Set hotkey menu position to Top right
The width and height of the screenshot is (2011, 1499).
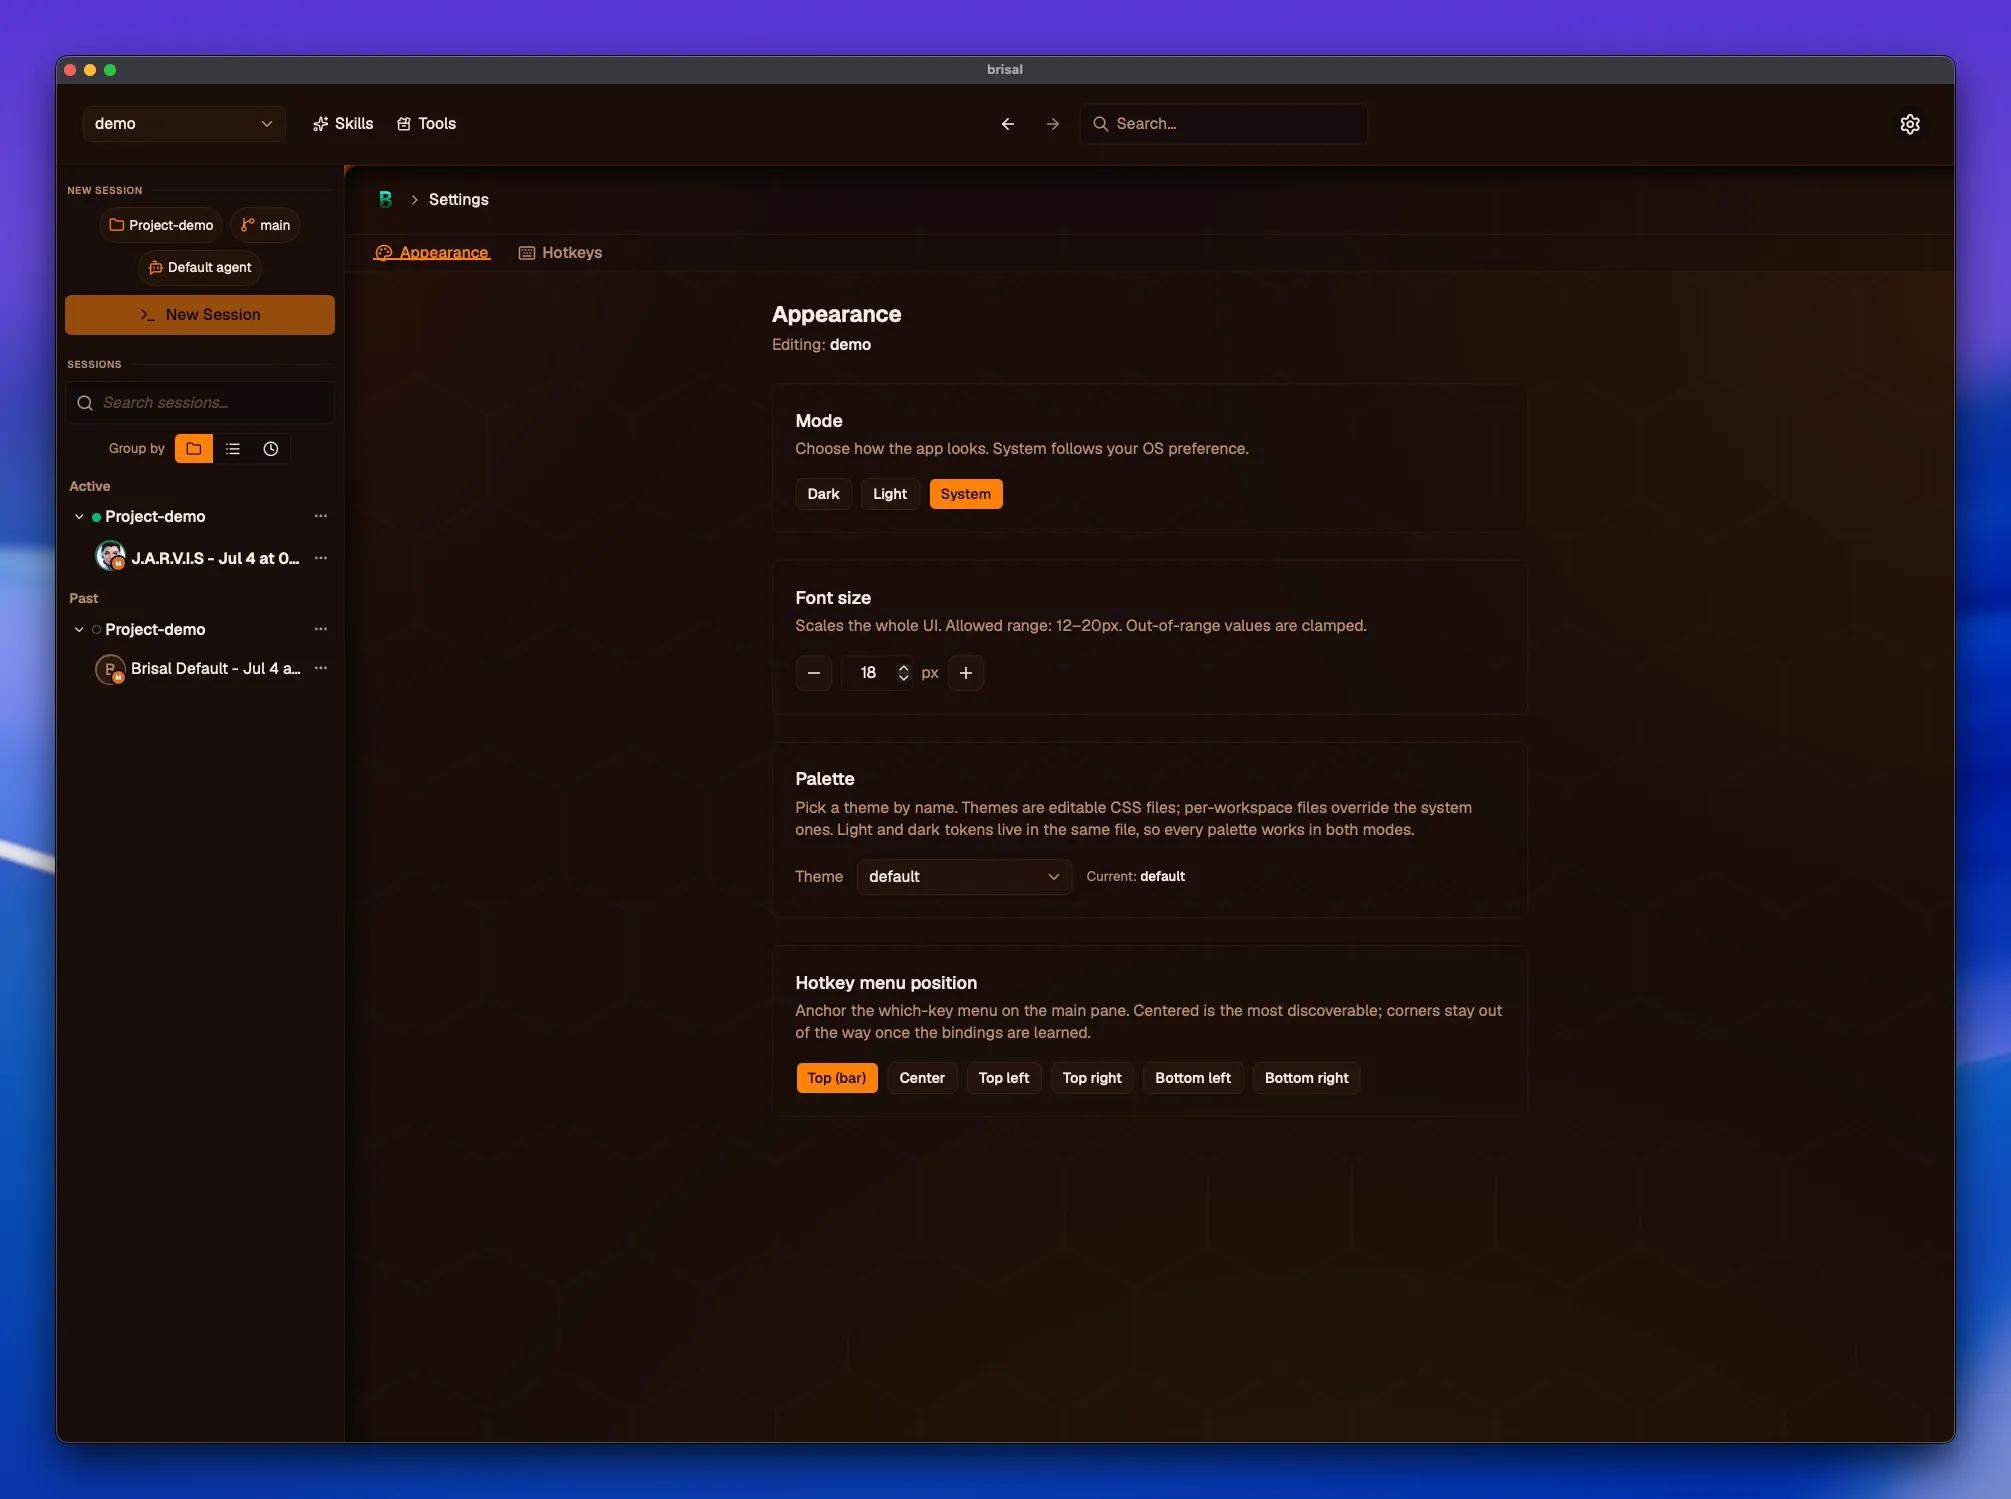pos(1092,1078)
